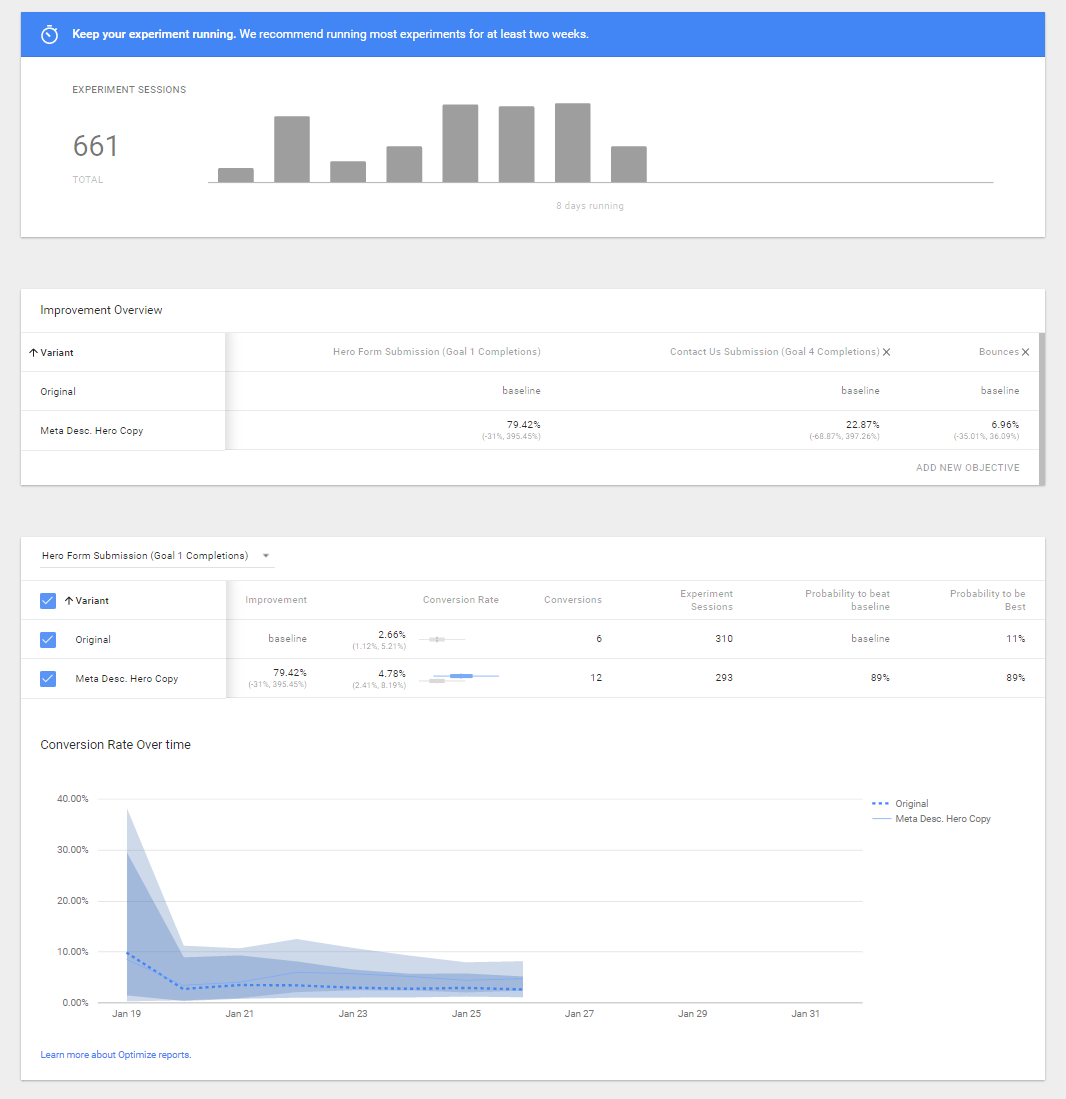Uncheck the Original variant checkbox
The image size is (1066, 1099).
pyautogui.click(x=48, y=639)
